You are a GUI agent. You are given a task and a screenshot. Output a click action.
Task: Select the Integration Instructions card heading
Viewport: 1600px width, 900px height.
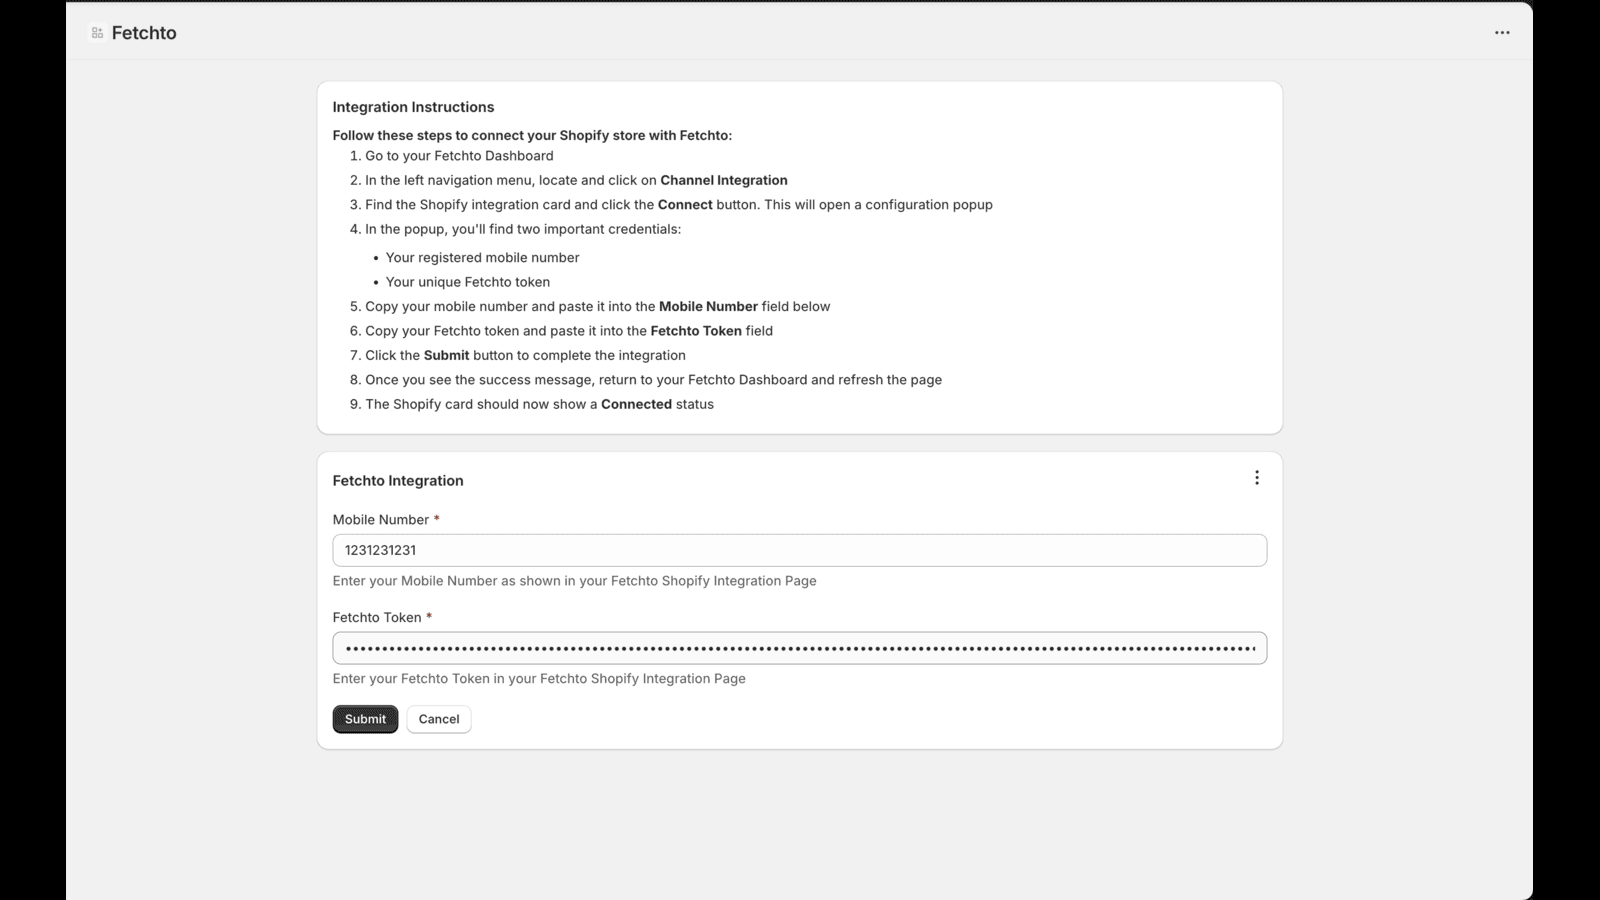[413, 107]
